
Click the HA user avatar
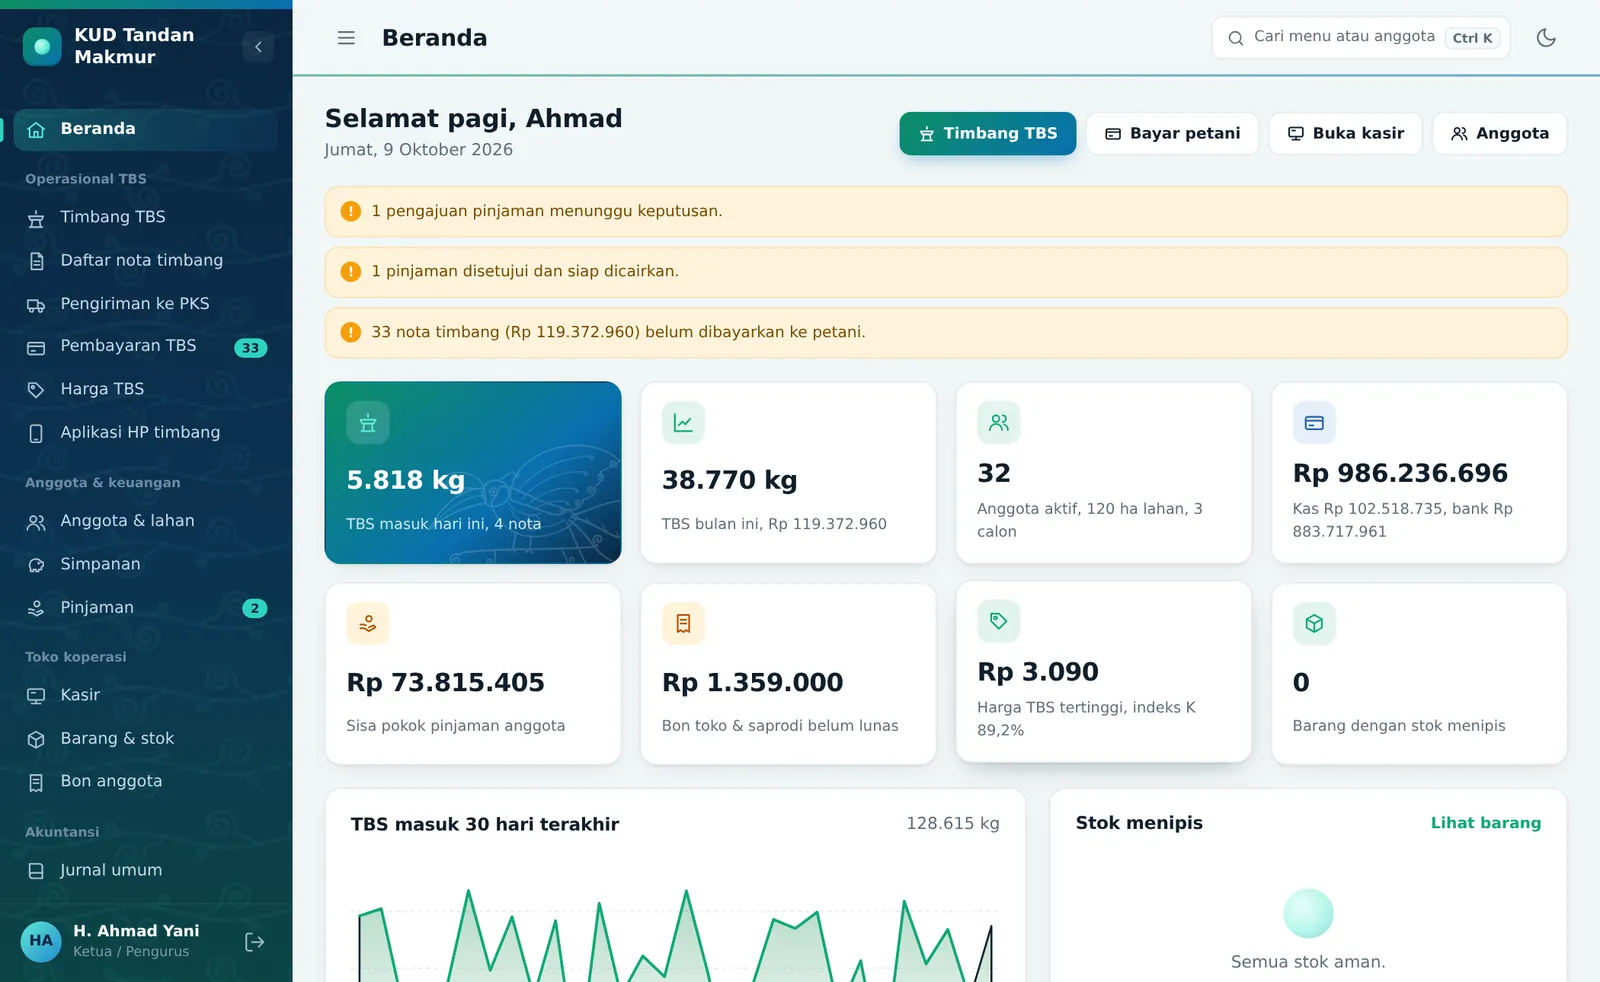click(x=41, y=941)
